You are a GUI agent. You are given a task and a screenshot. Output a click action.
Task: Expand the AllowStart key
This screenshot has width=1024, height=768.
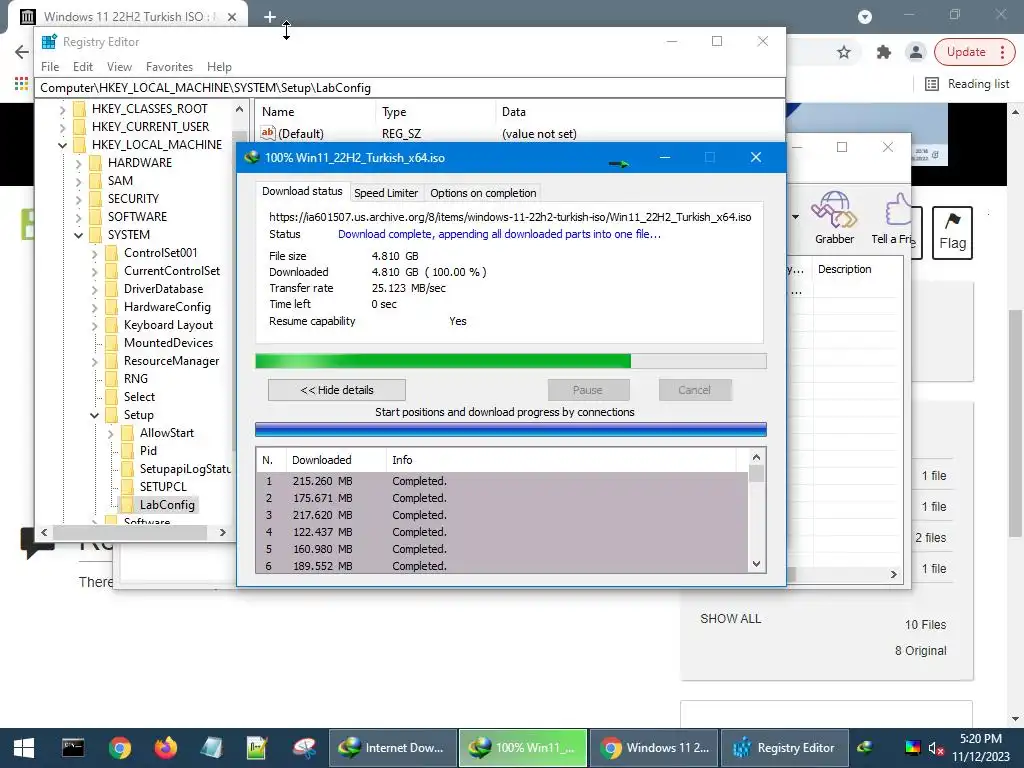(x=110, y=433)
